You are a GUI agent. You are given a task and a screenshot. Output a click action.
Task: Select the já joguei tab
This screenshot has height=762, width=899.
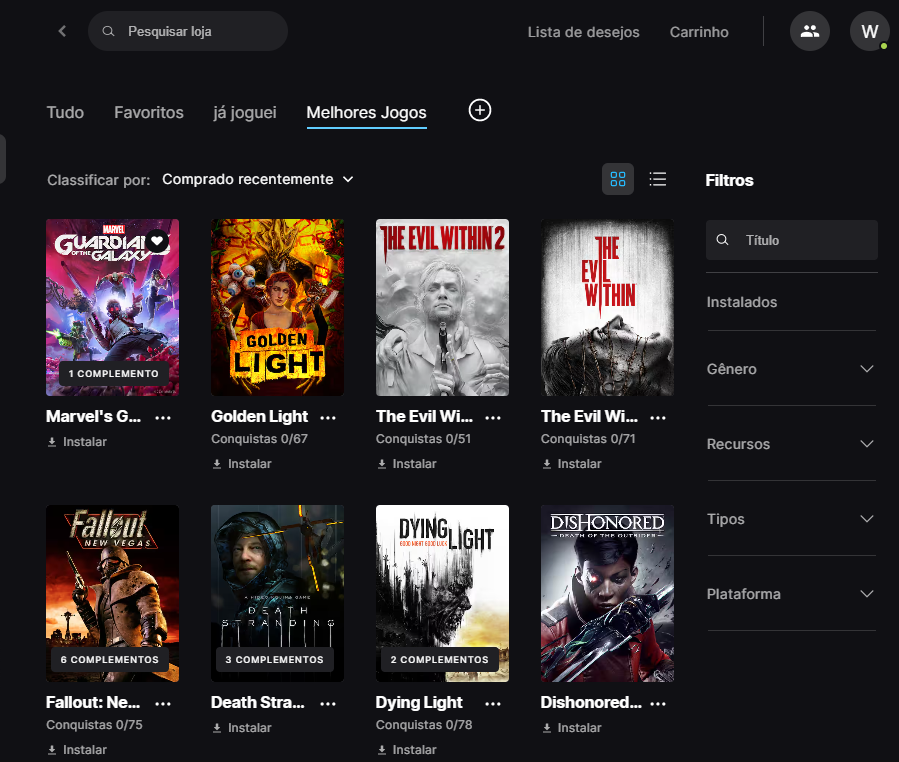245,113
